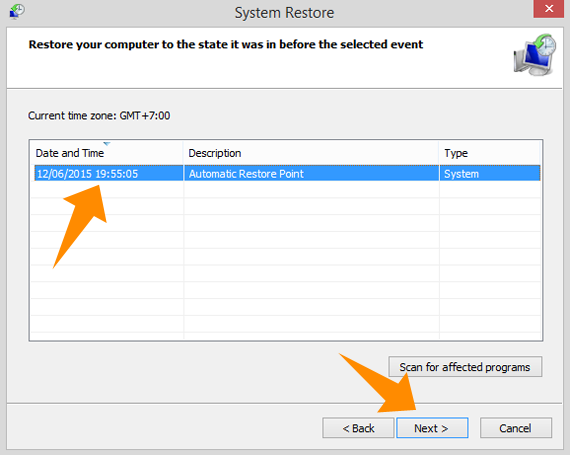Go to the previous step with Back

pos(358,428)
